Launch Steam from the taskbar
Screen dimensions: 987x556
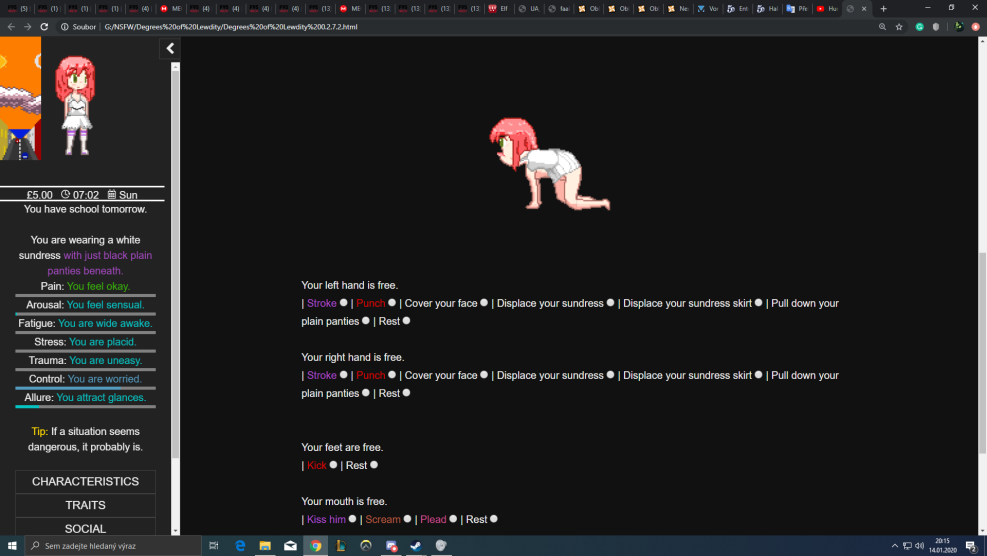pos(415,546)
